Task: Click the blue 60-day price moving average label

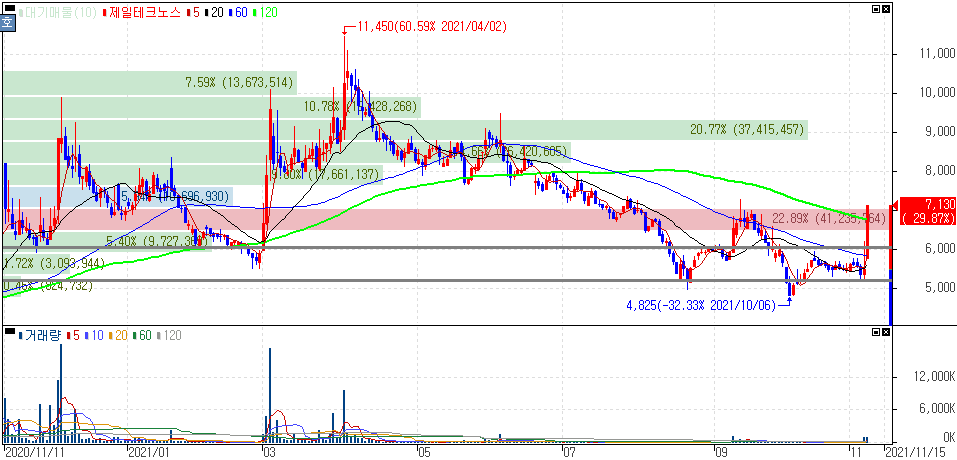Action: [240, 12]
